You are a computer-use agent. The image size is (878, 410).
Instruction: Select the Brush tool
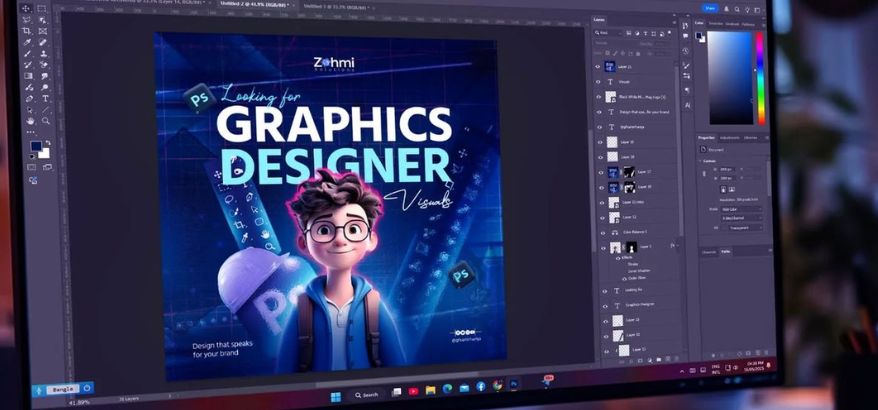[x=27, y=53]
